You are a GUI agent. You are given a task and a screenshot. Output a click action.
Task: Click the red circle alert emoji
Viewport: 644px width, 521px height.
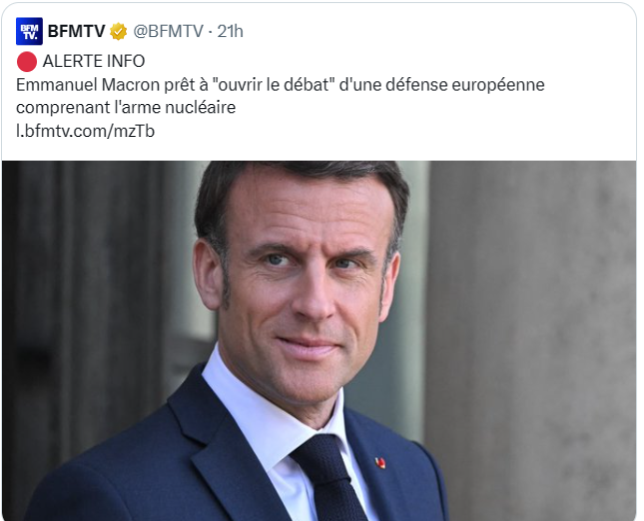click(27, 62)
